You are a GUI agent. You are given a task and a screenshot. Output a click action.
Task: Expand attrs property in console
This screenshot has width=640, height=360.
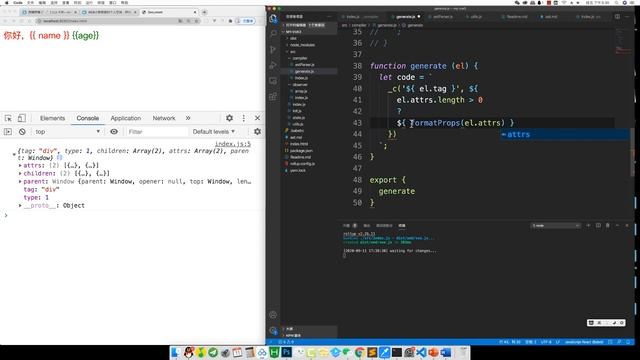coord(20,165)
